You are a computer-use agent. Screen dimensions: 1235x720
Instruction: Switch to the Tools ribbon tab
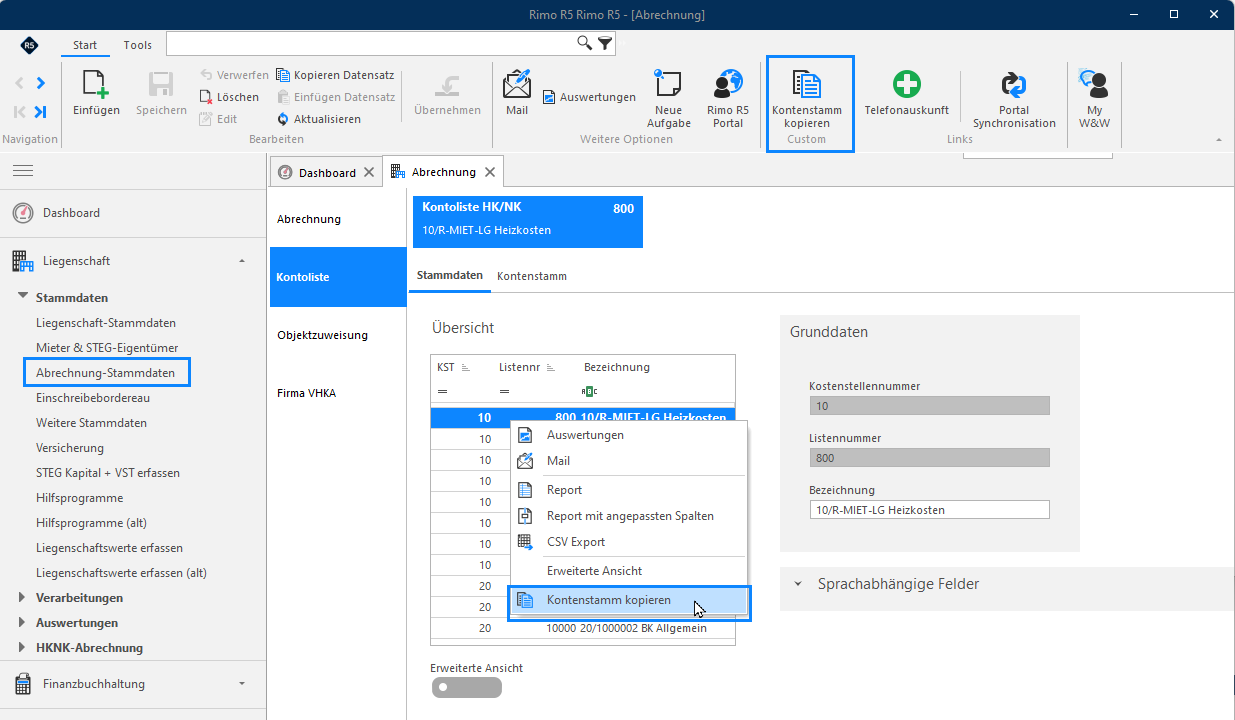click(x=138, y=45)
